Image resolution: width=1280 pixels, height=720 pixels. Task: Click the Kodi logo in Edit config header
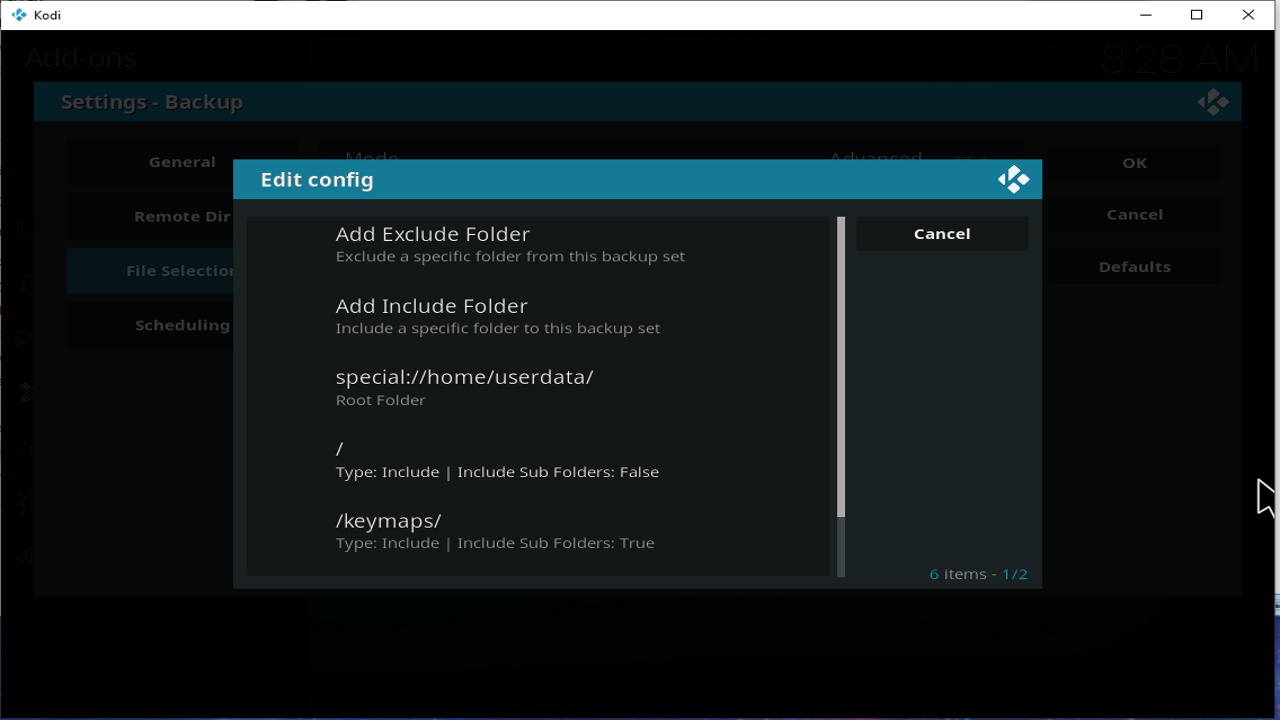[x=1013, y=180]
